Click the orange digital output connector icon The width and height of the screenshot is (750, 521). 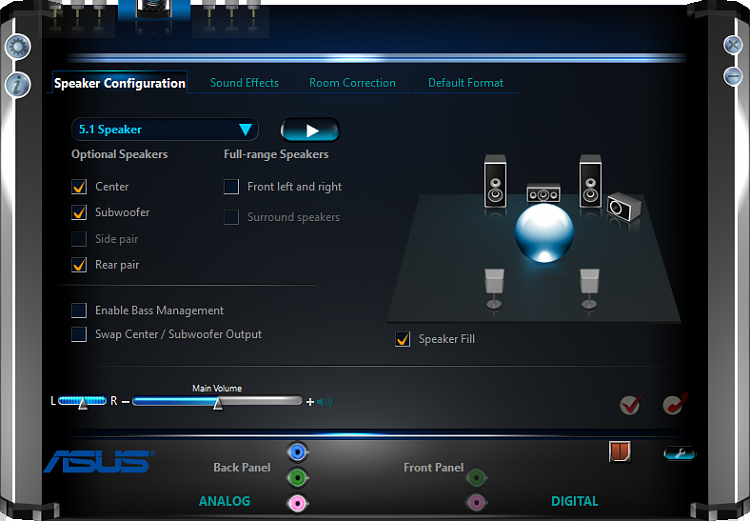pos(620,452)
